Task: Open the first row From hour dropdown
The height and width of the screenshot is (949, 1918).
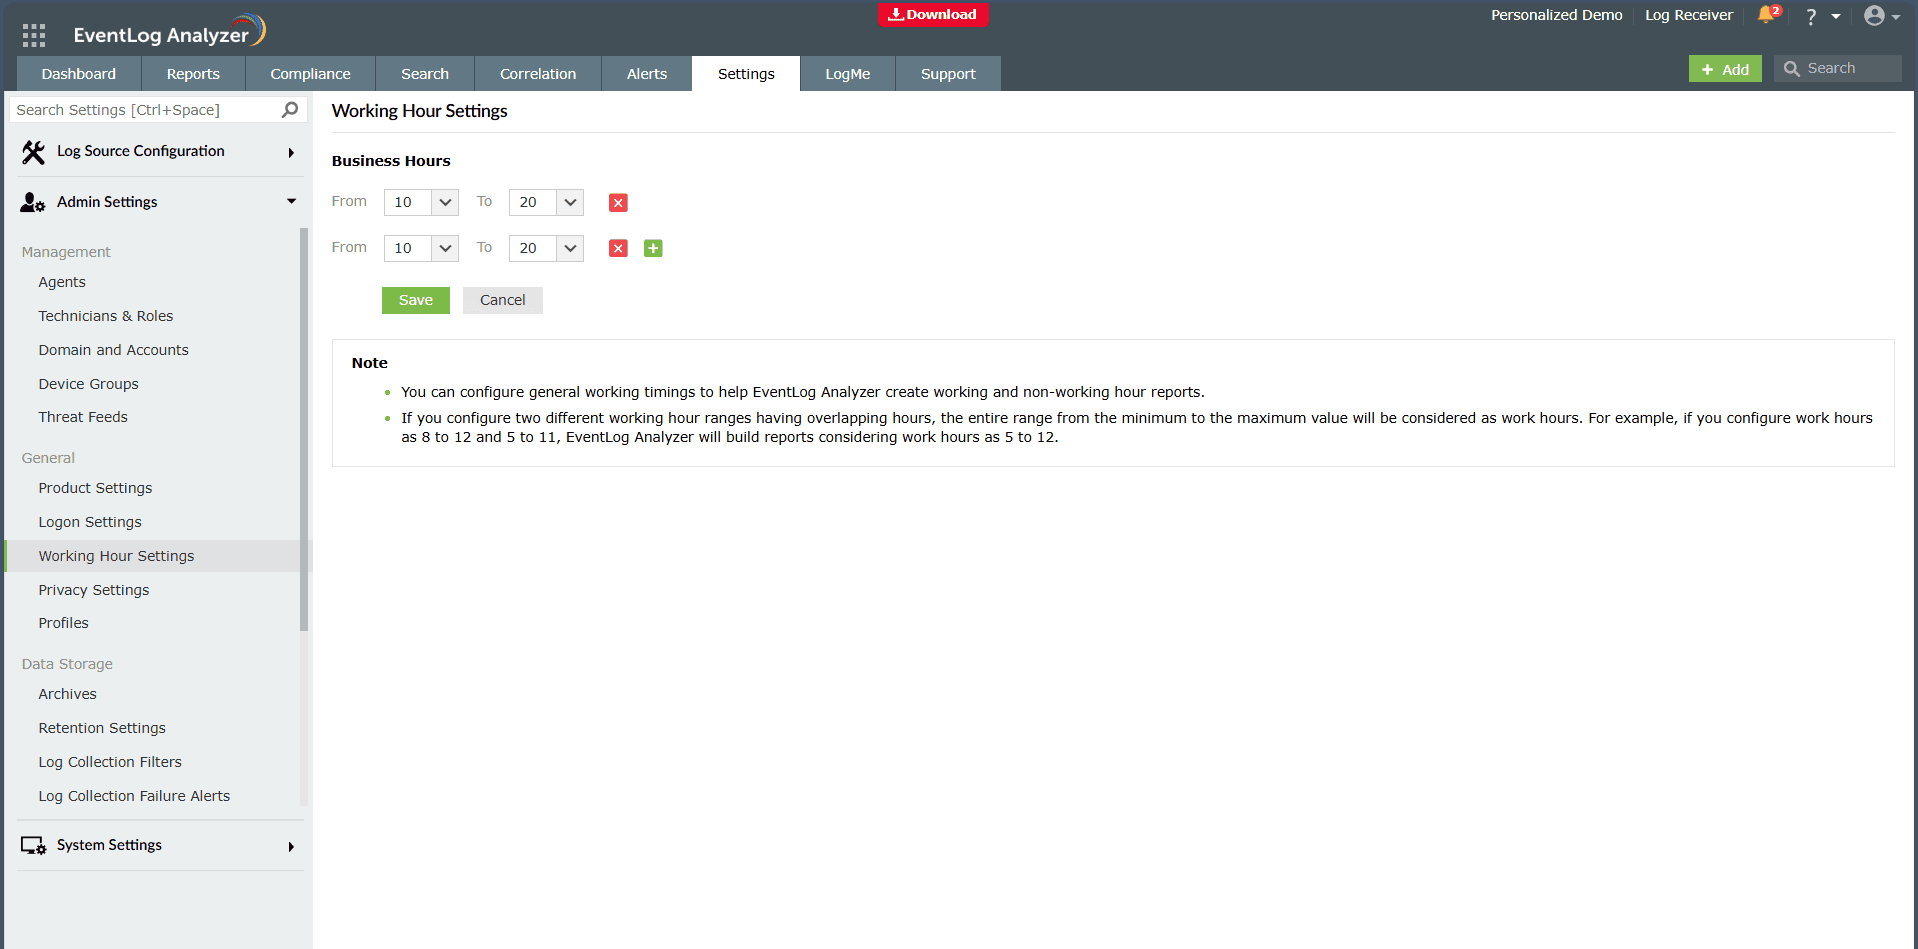Action: tap(421, 203)
